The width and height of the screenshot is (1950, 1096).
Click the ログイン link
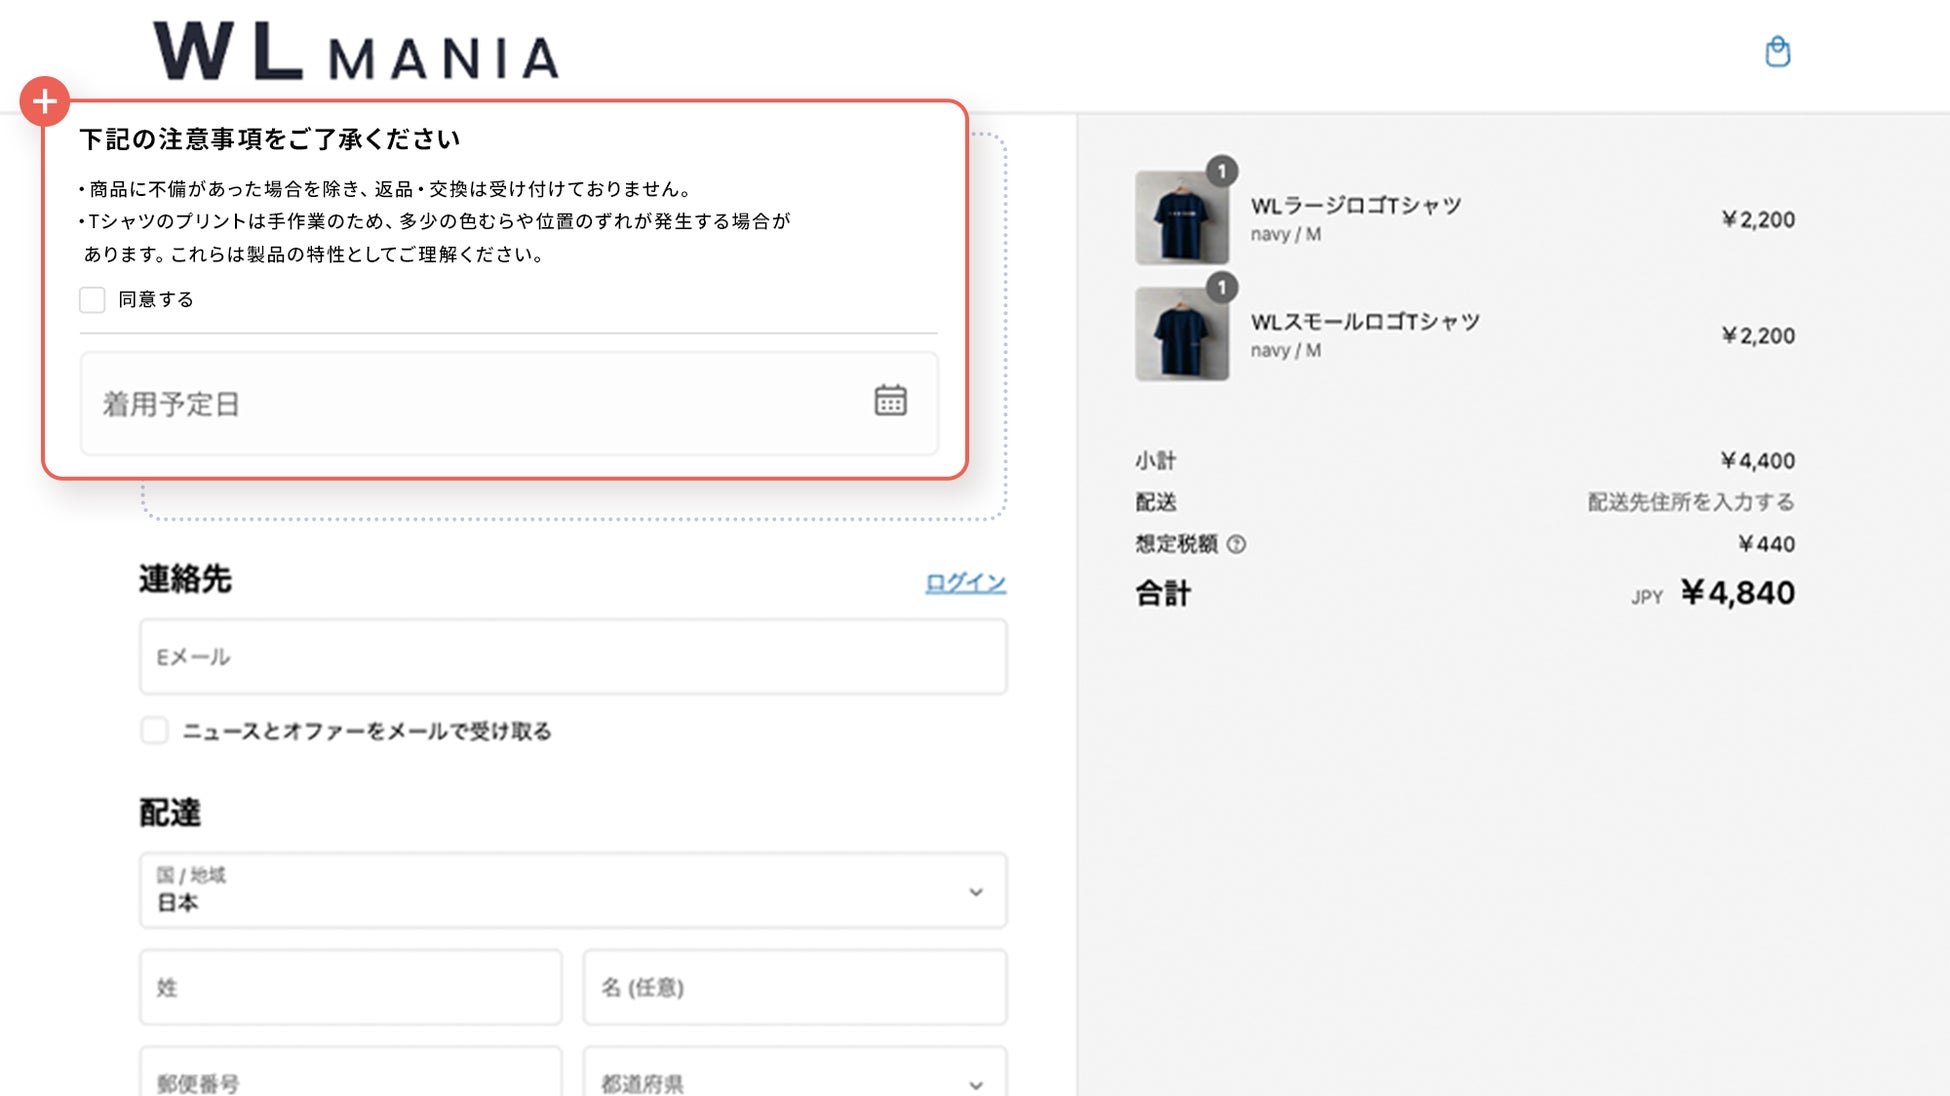click(965, 582)
